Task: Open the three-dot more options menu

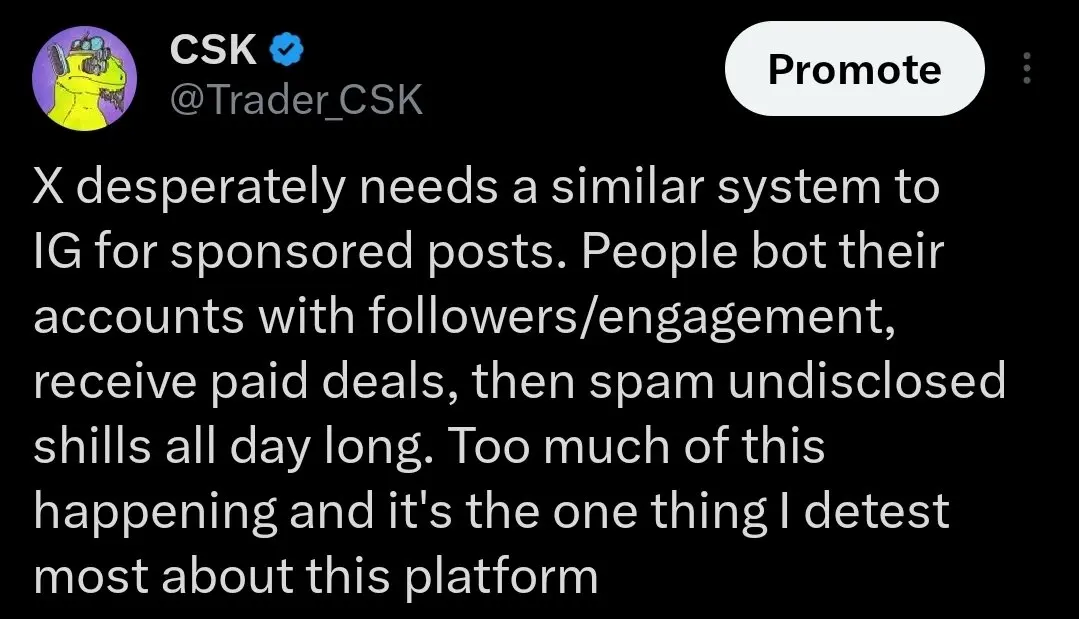Action: (x=1027, y=68)
